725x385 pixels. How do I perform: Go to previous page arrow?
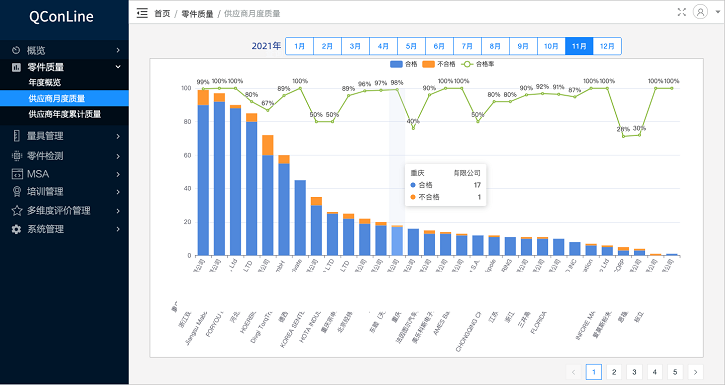(x=573, y=372)
